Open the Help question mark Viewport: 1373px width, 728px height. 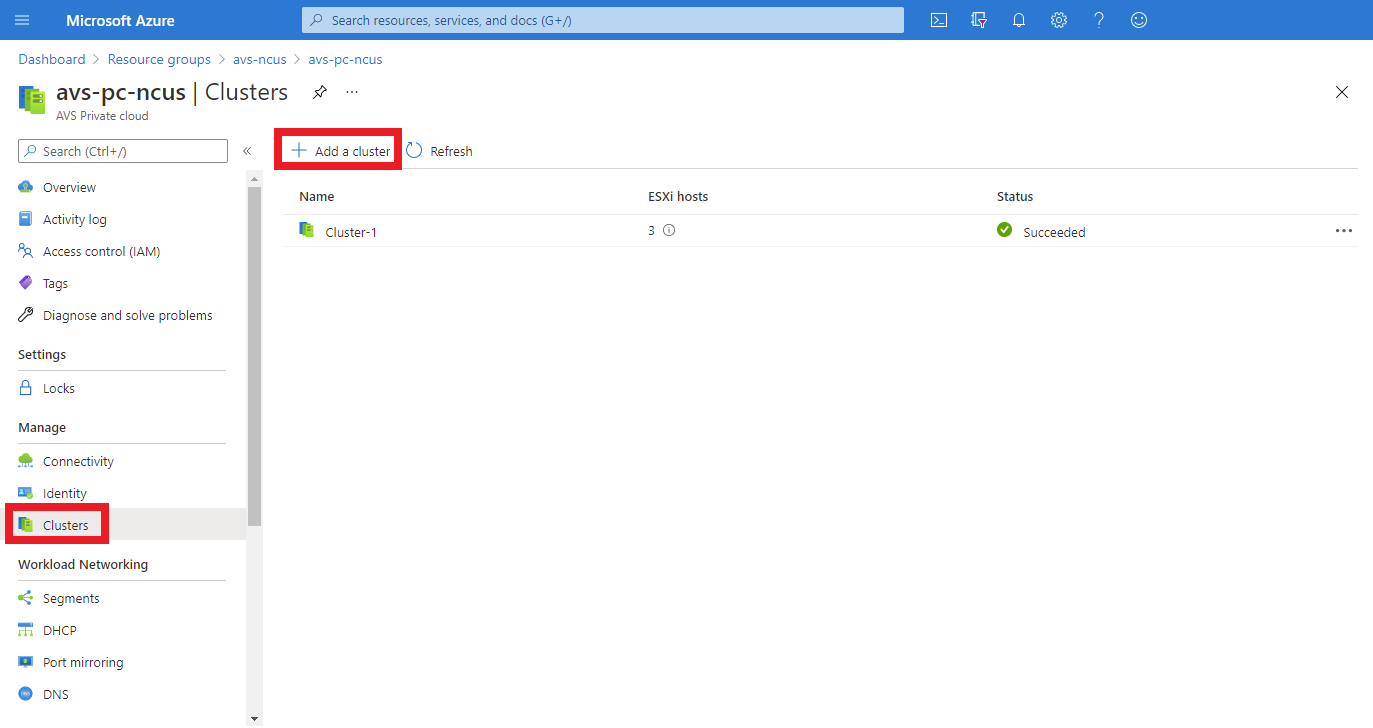click(x=1099, y=20)
